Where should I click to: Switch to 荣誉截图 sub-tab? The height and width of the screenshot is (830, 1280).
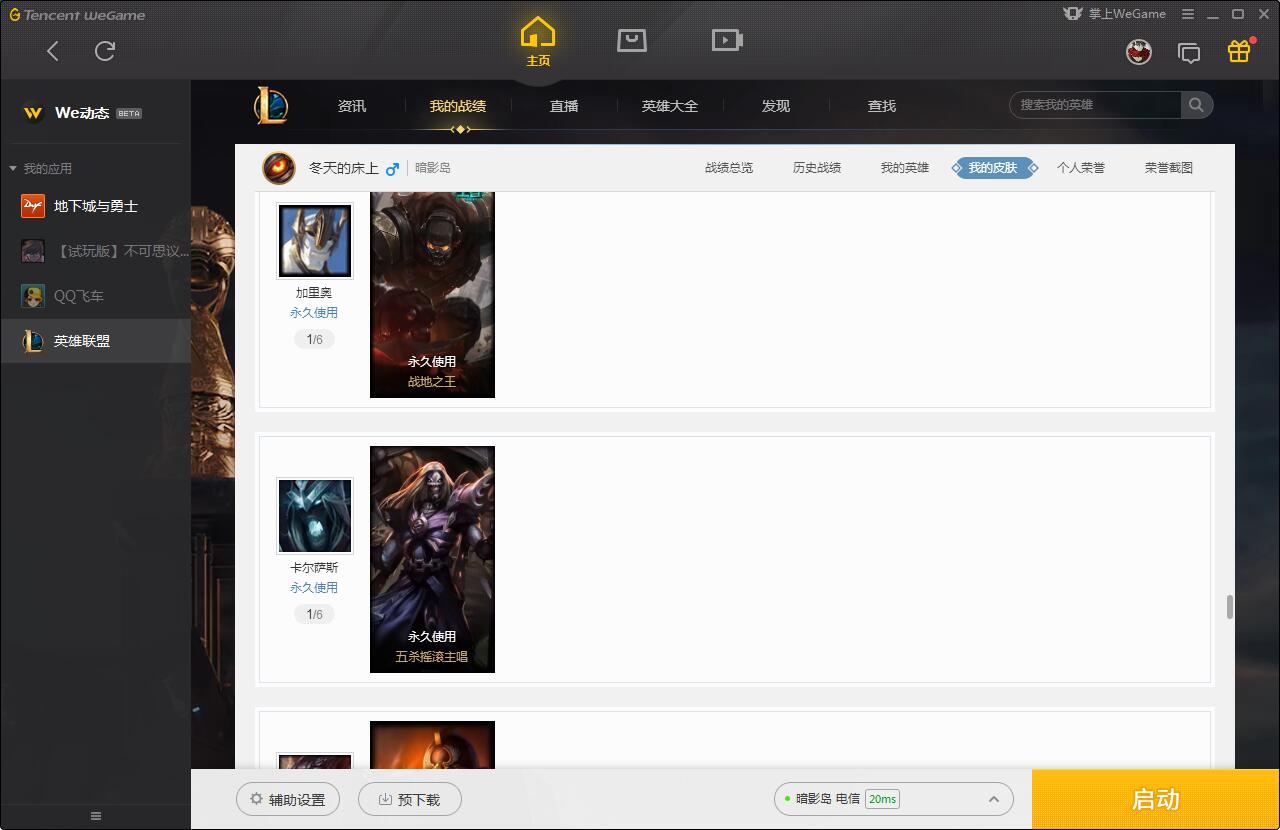click(1169, 168)
